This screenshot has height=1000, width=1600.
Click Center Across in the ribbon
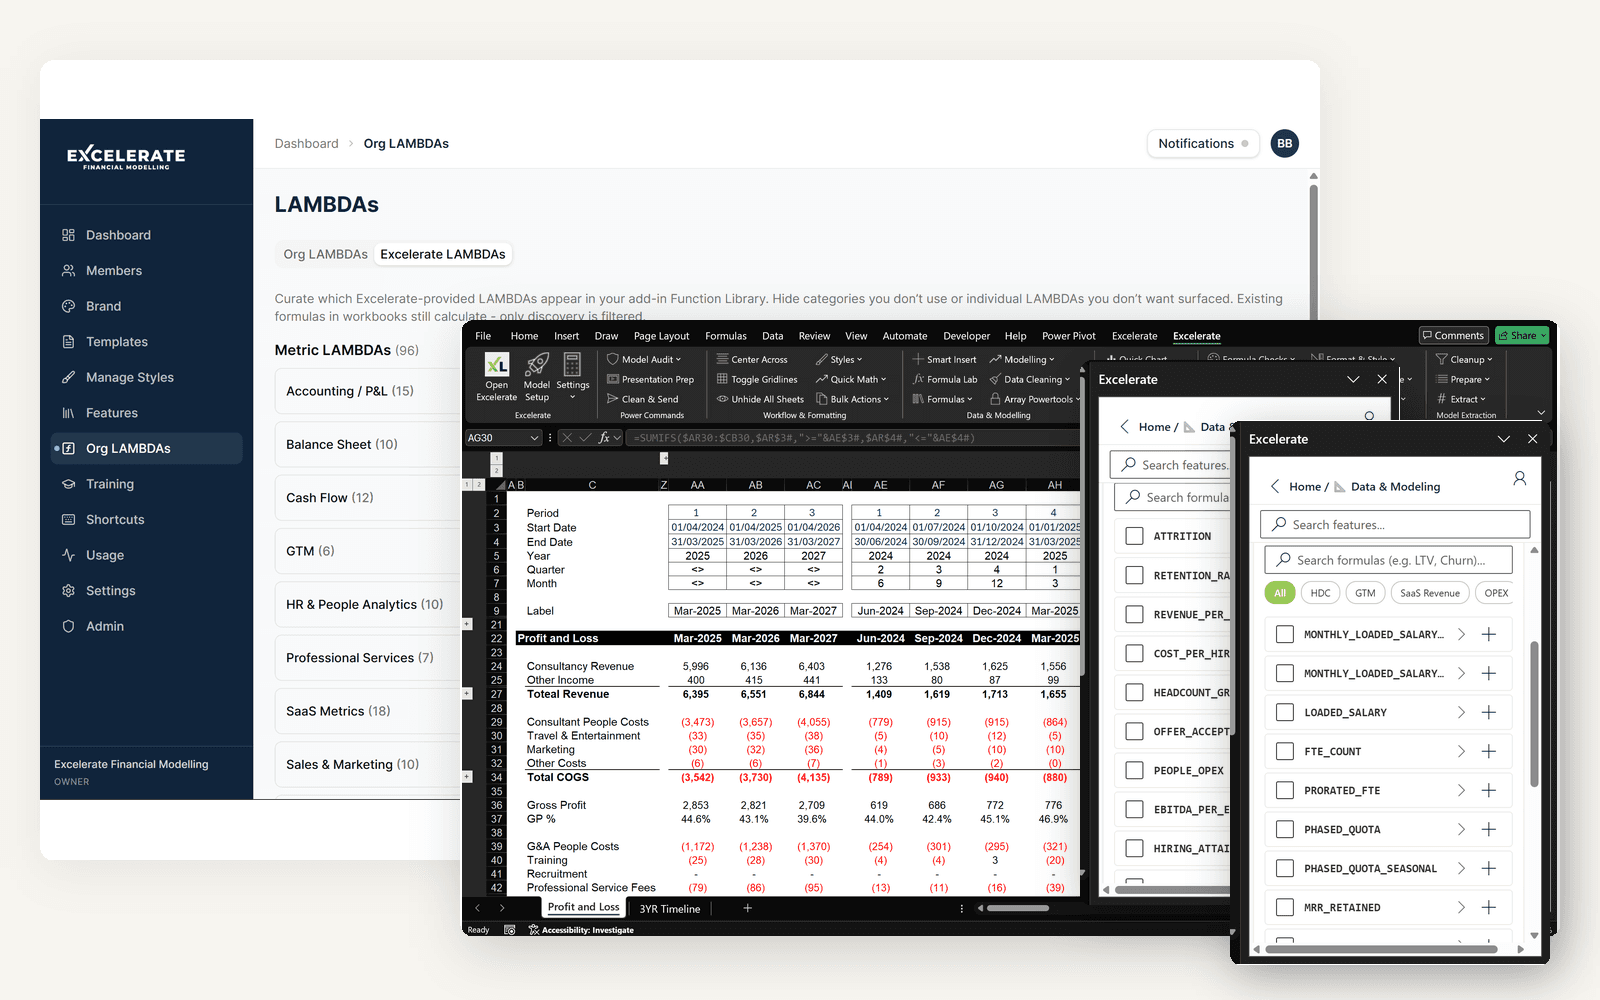[752, 359]
